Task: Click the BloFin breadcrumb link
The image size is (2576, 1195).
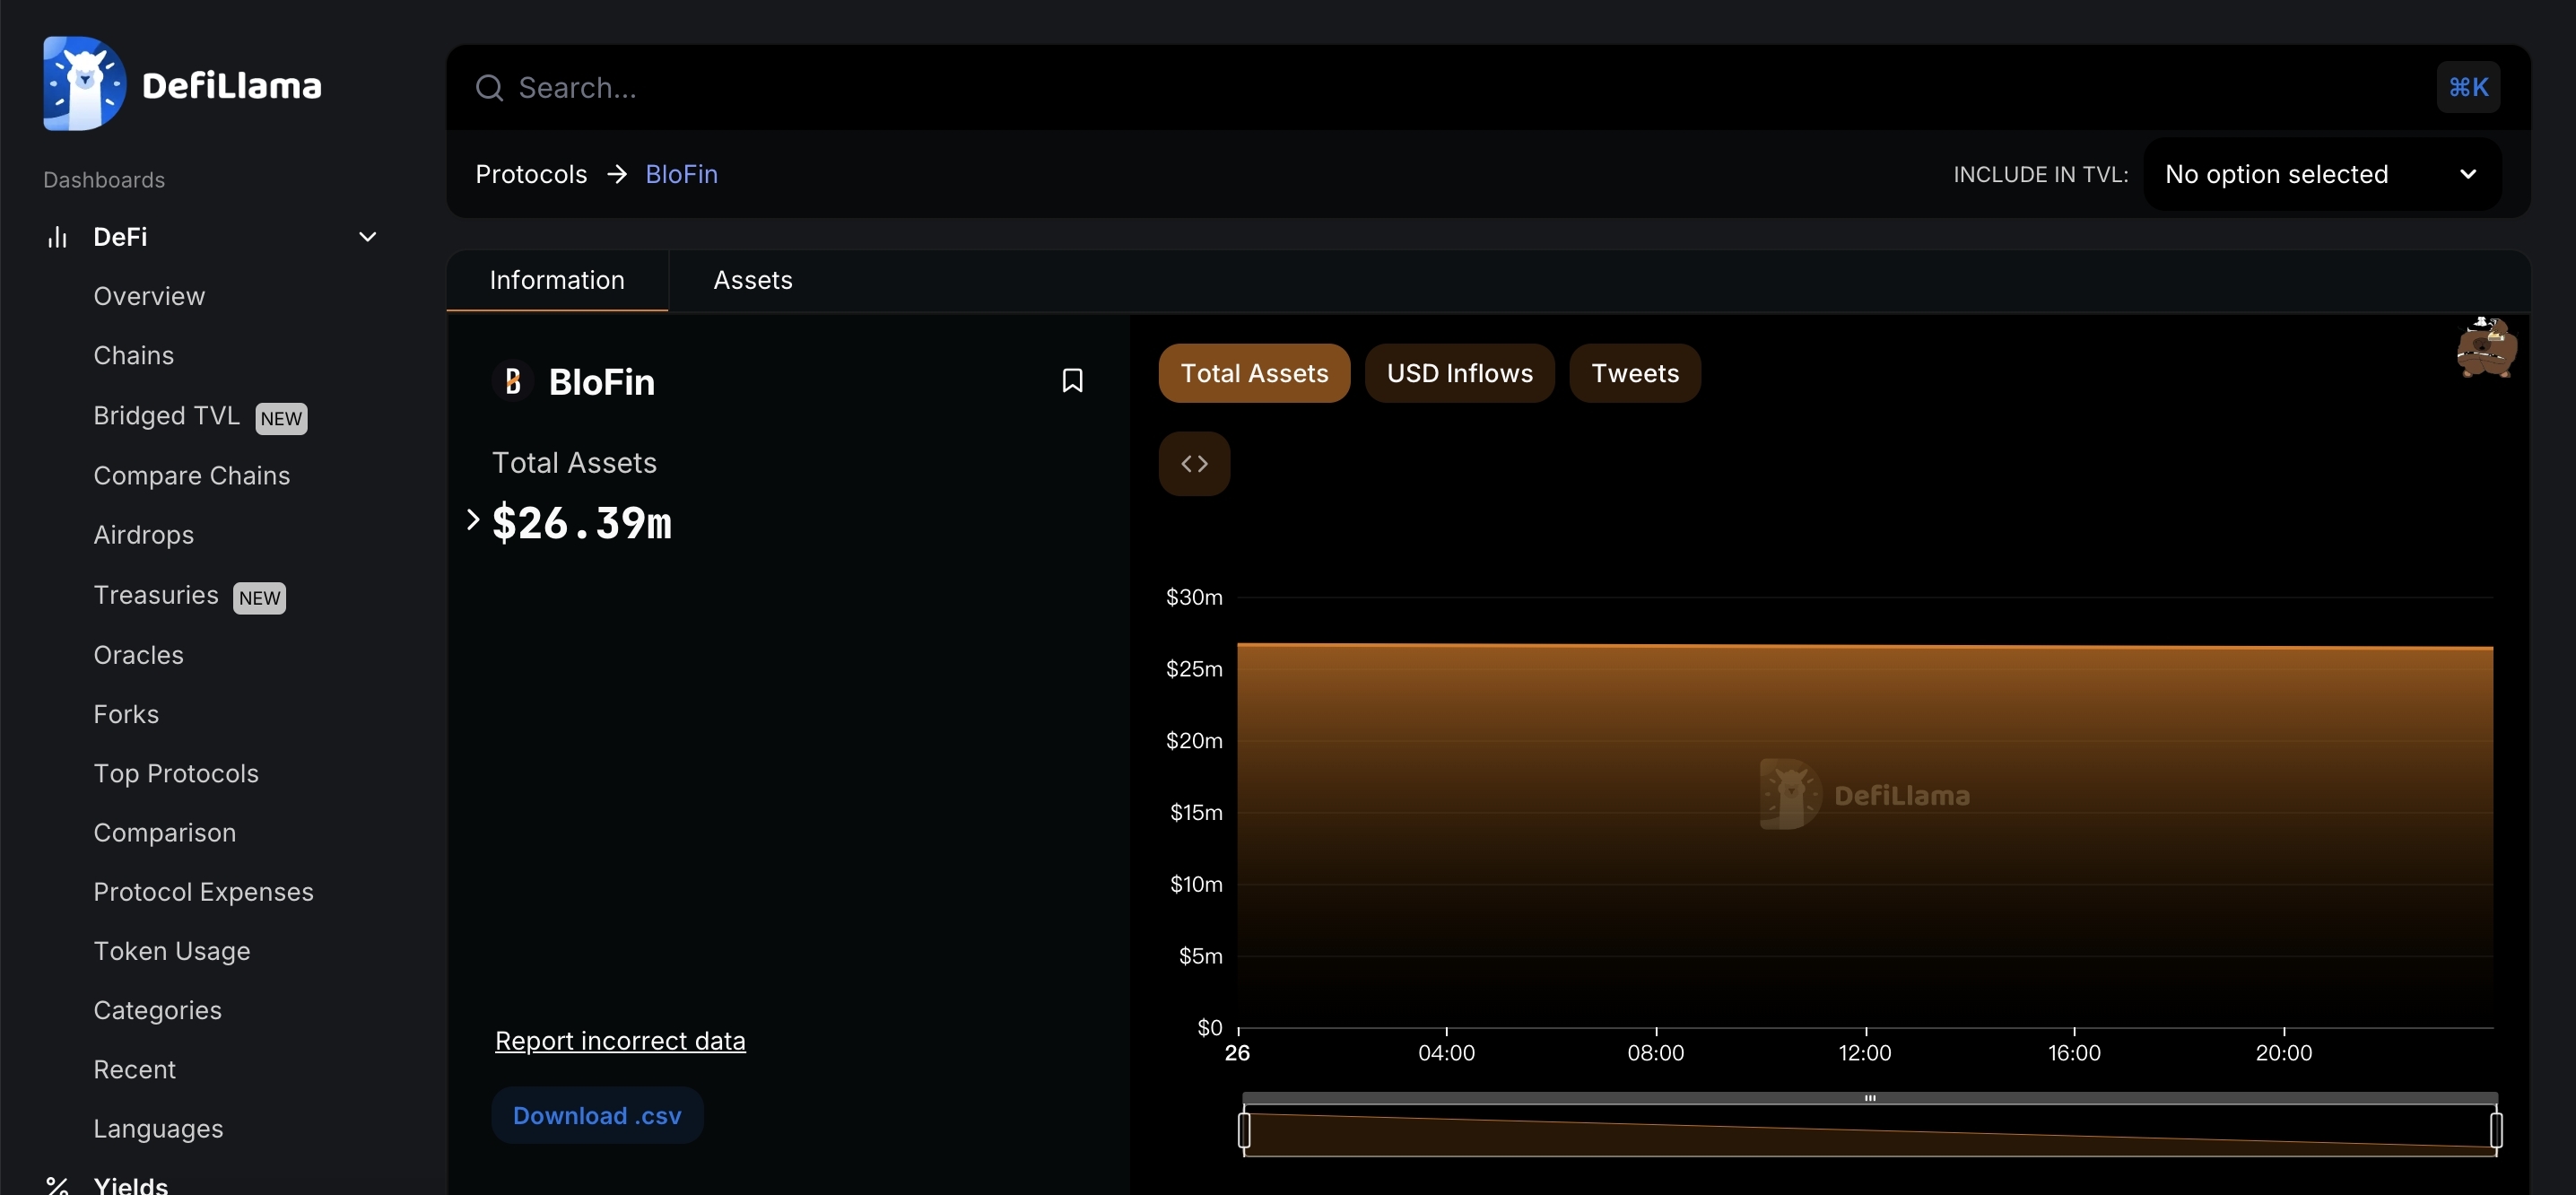Action: (681, 174)
